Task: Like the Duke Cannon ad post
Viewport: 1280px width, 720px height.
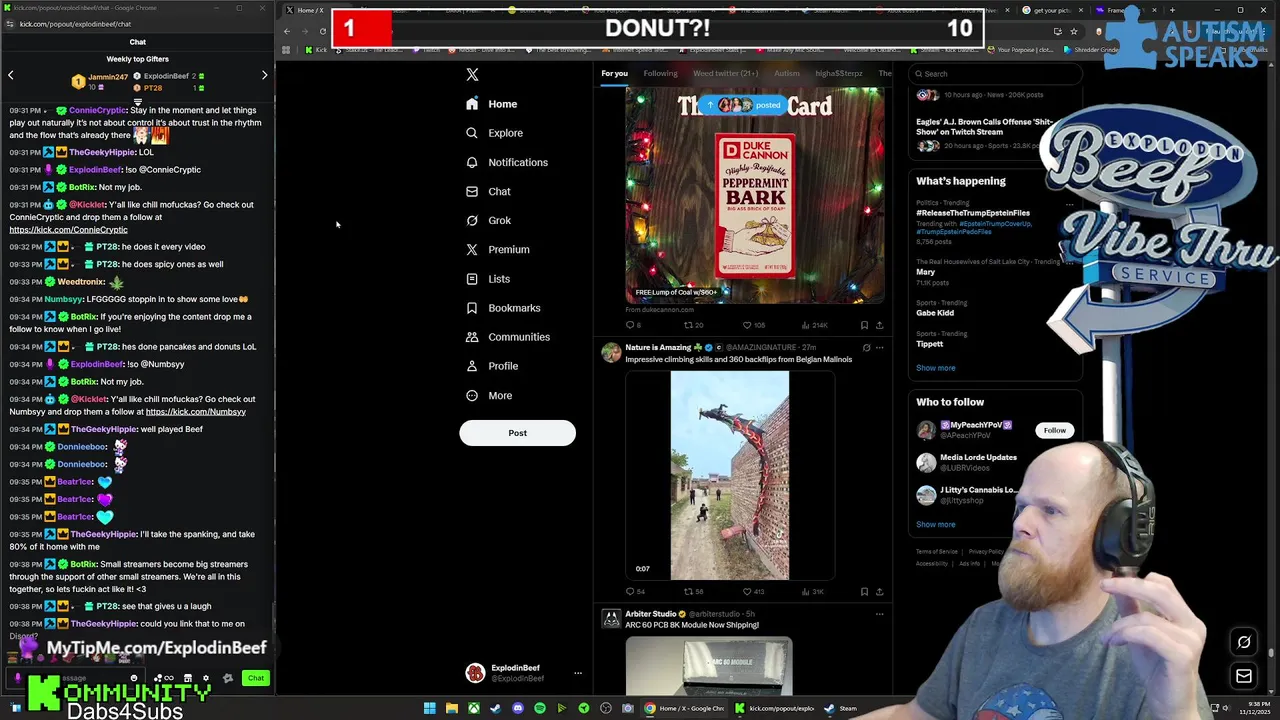Action: coord(753,325)
